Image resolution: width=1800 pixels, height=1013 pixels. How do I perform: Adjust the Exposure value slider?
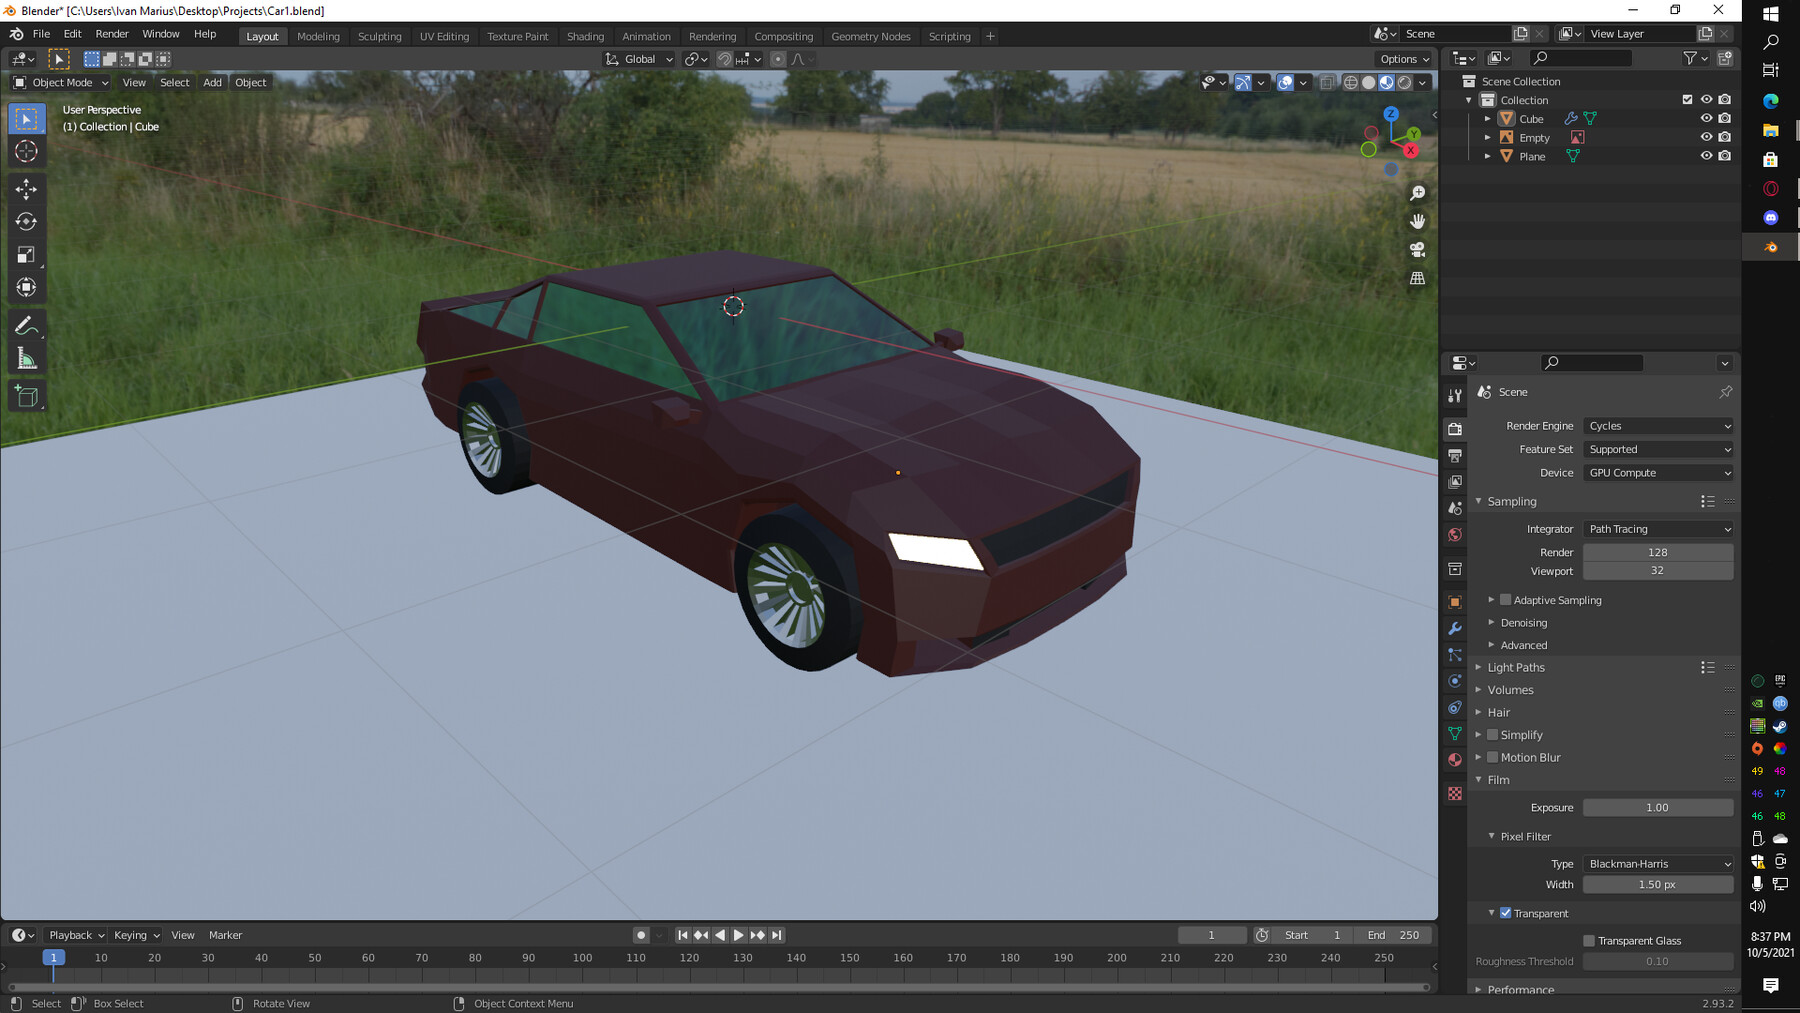tap(1657, 807)
